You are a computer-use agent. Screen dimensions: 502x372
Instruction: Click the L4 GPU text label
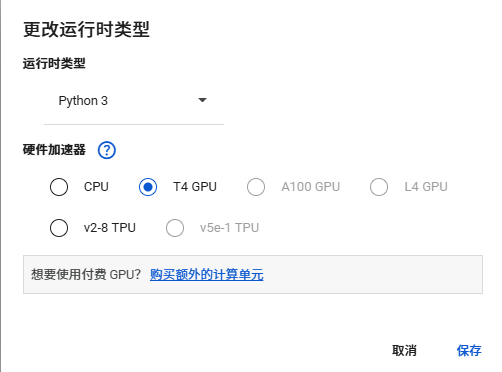[x=426, y=187]
